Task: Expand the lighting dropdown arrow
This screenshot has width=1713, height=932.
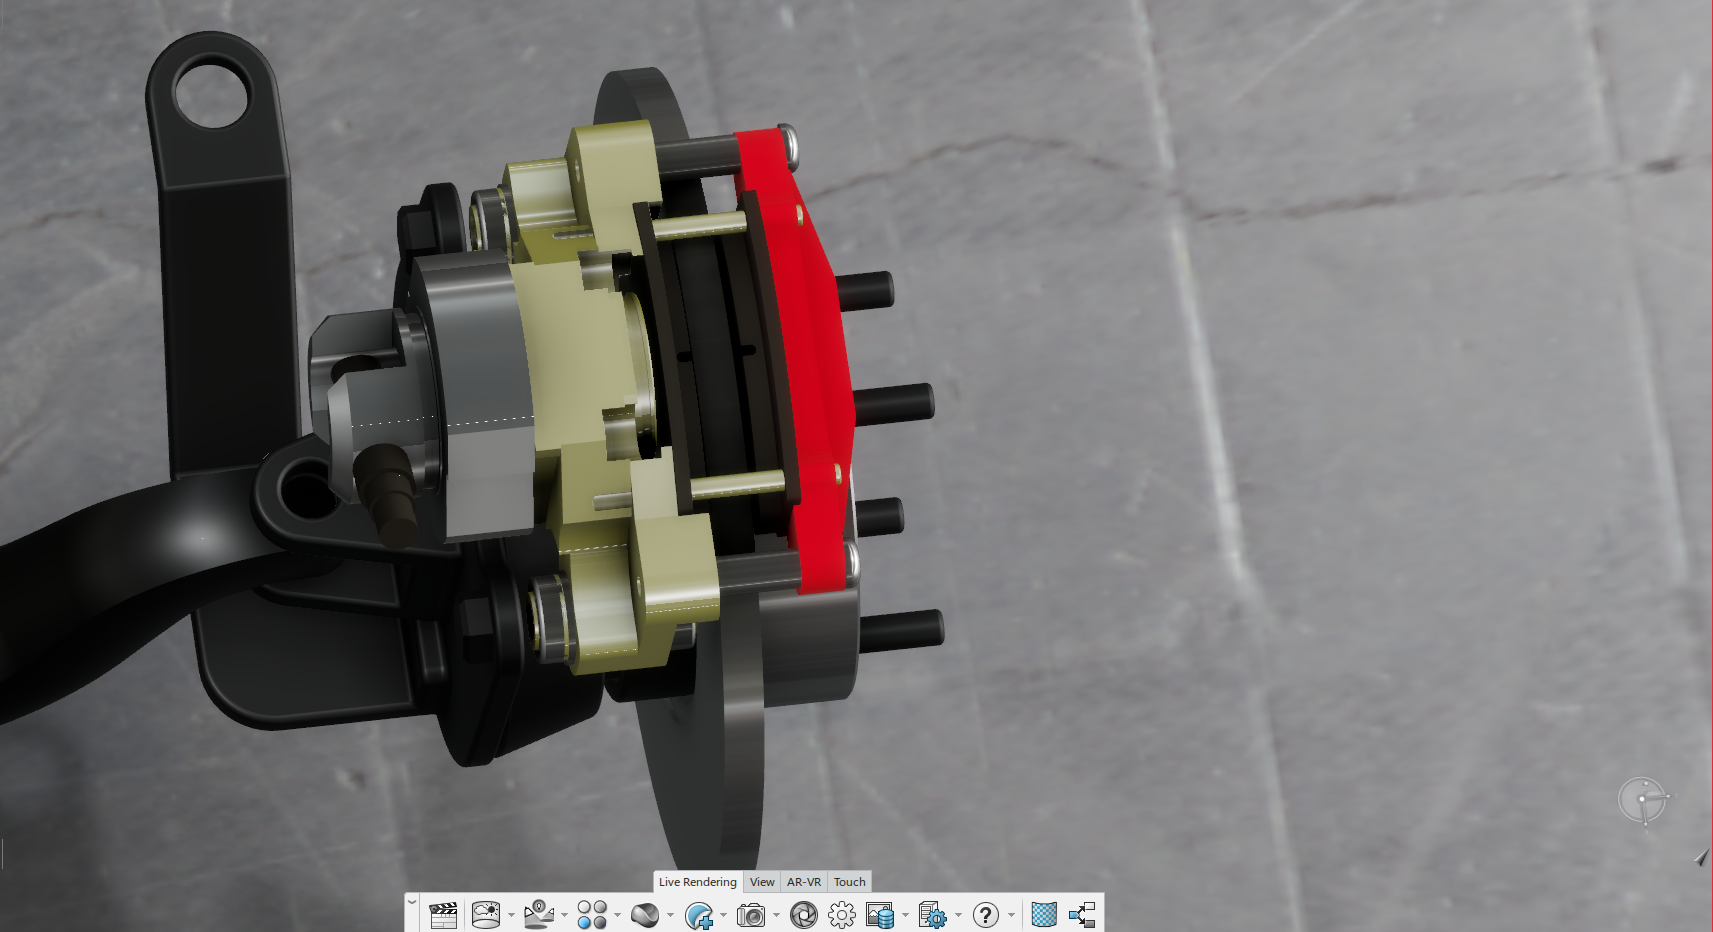Action: 564,915
